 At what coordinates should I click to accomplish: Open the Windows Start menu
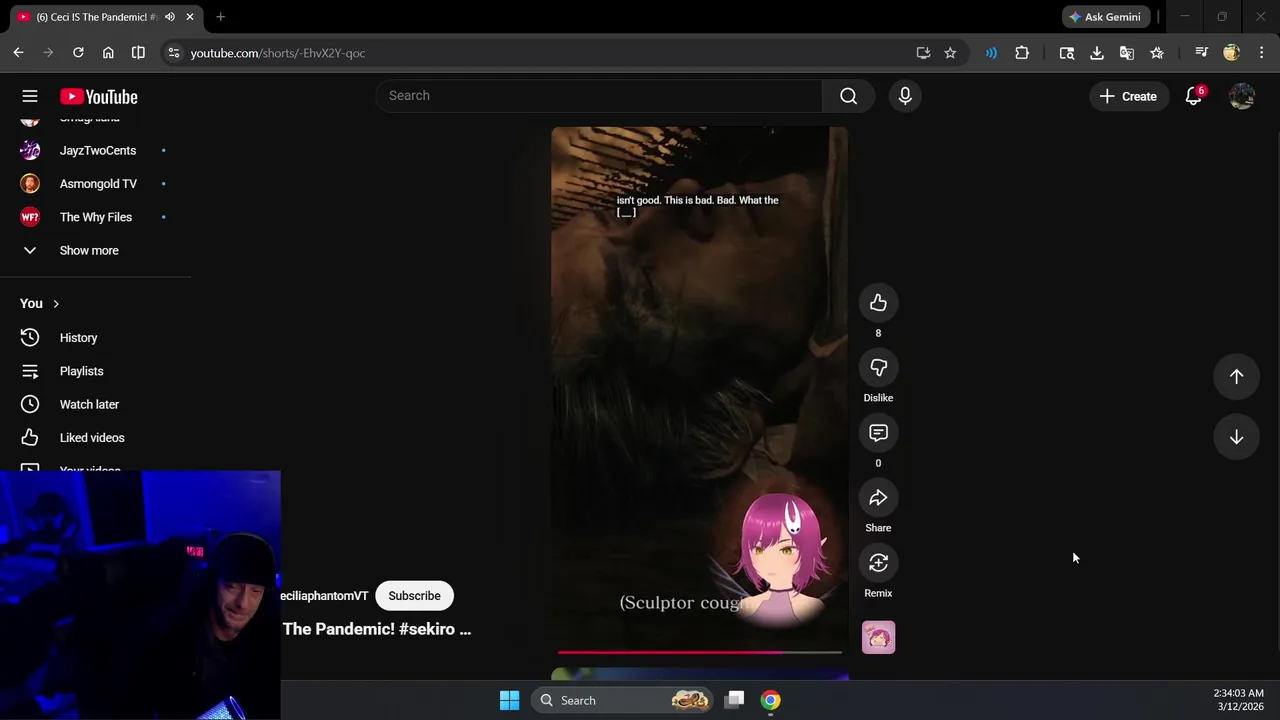point(509,700)
